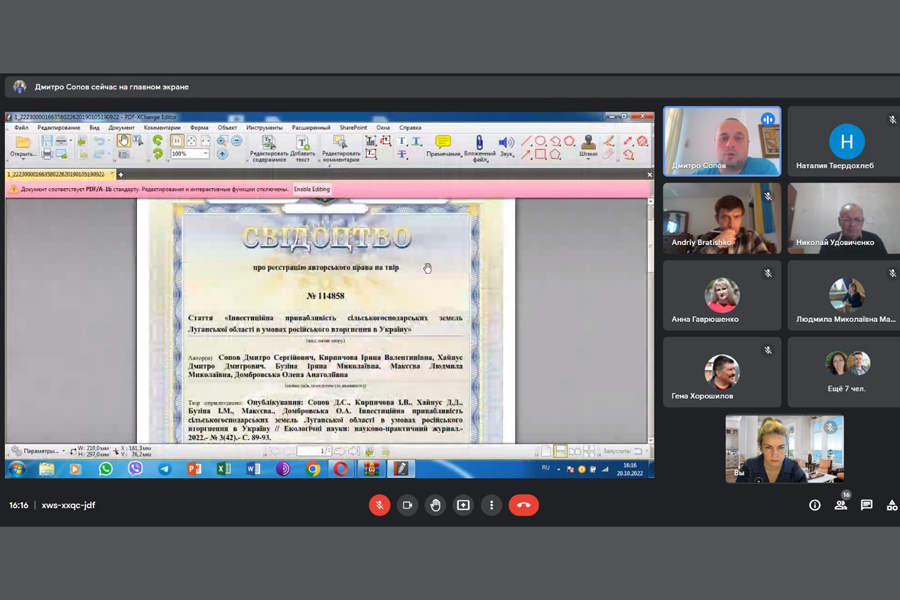Rotate page with upper green arrow icon
Image resolution: width=900 pixels, height=600 pixels.
[157, 140]
